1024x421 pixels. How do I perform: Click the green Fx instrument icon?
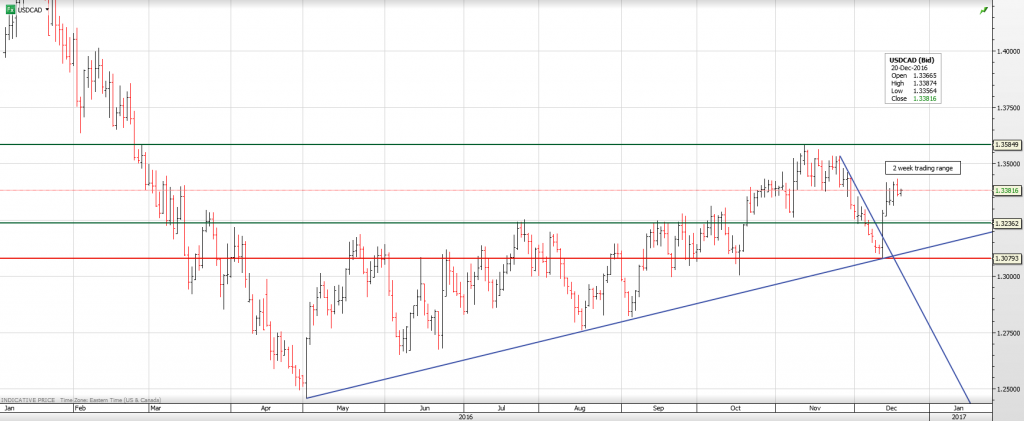click(x=10, y=9)
